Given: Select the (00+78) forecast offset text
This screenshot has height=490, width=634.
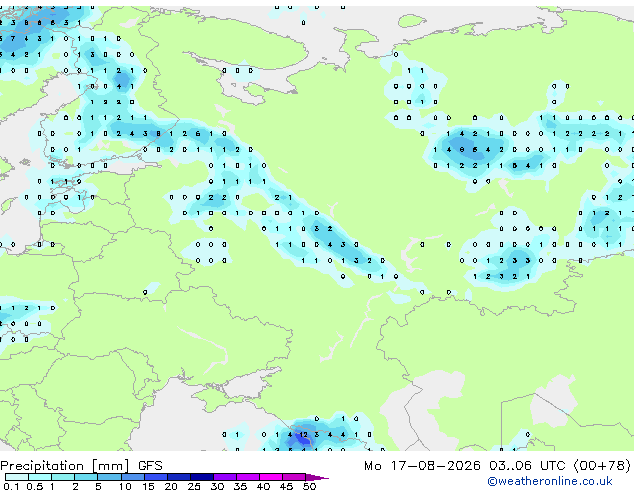Looking at the screenshot, I should pos(602,466).
